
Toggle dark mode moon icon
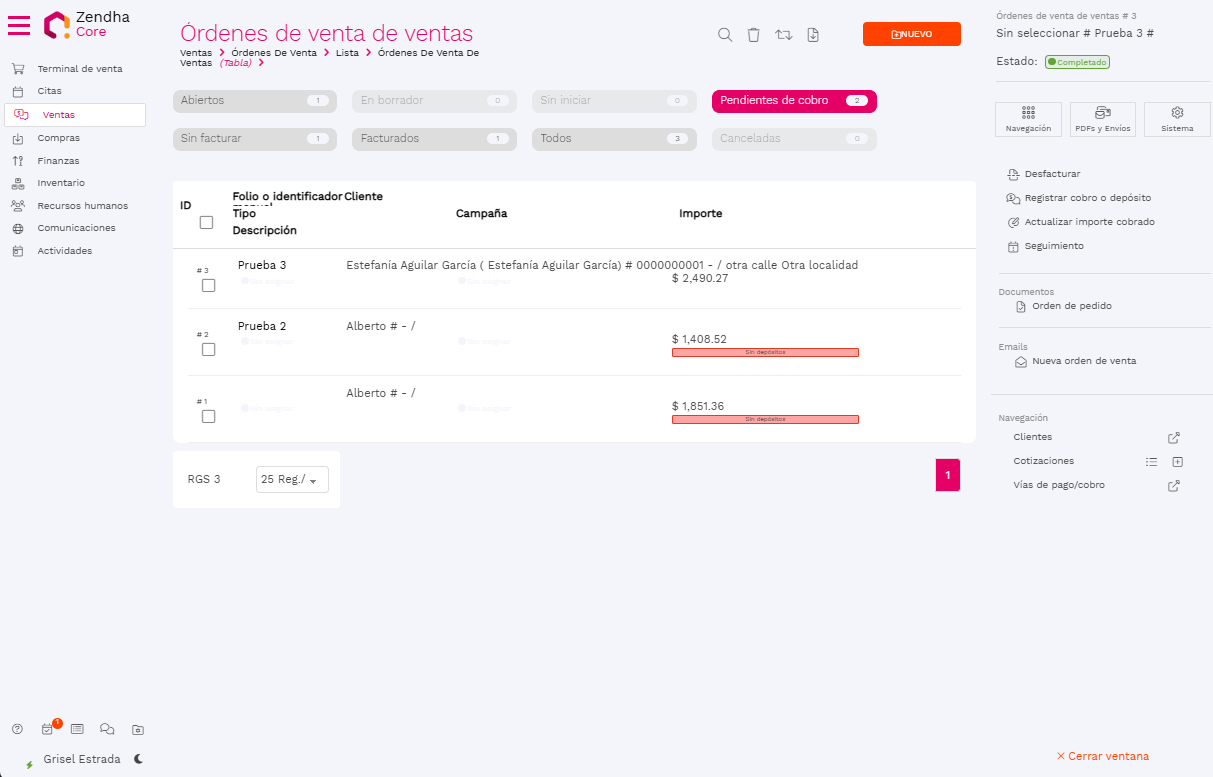pyautogui.click(x=139, y=759)
